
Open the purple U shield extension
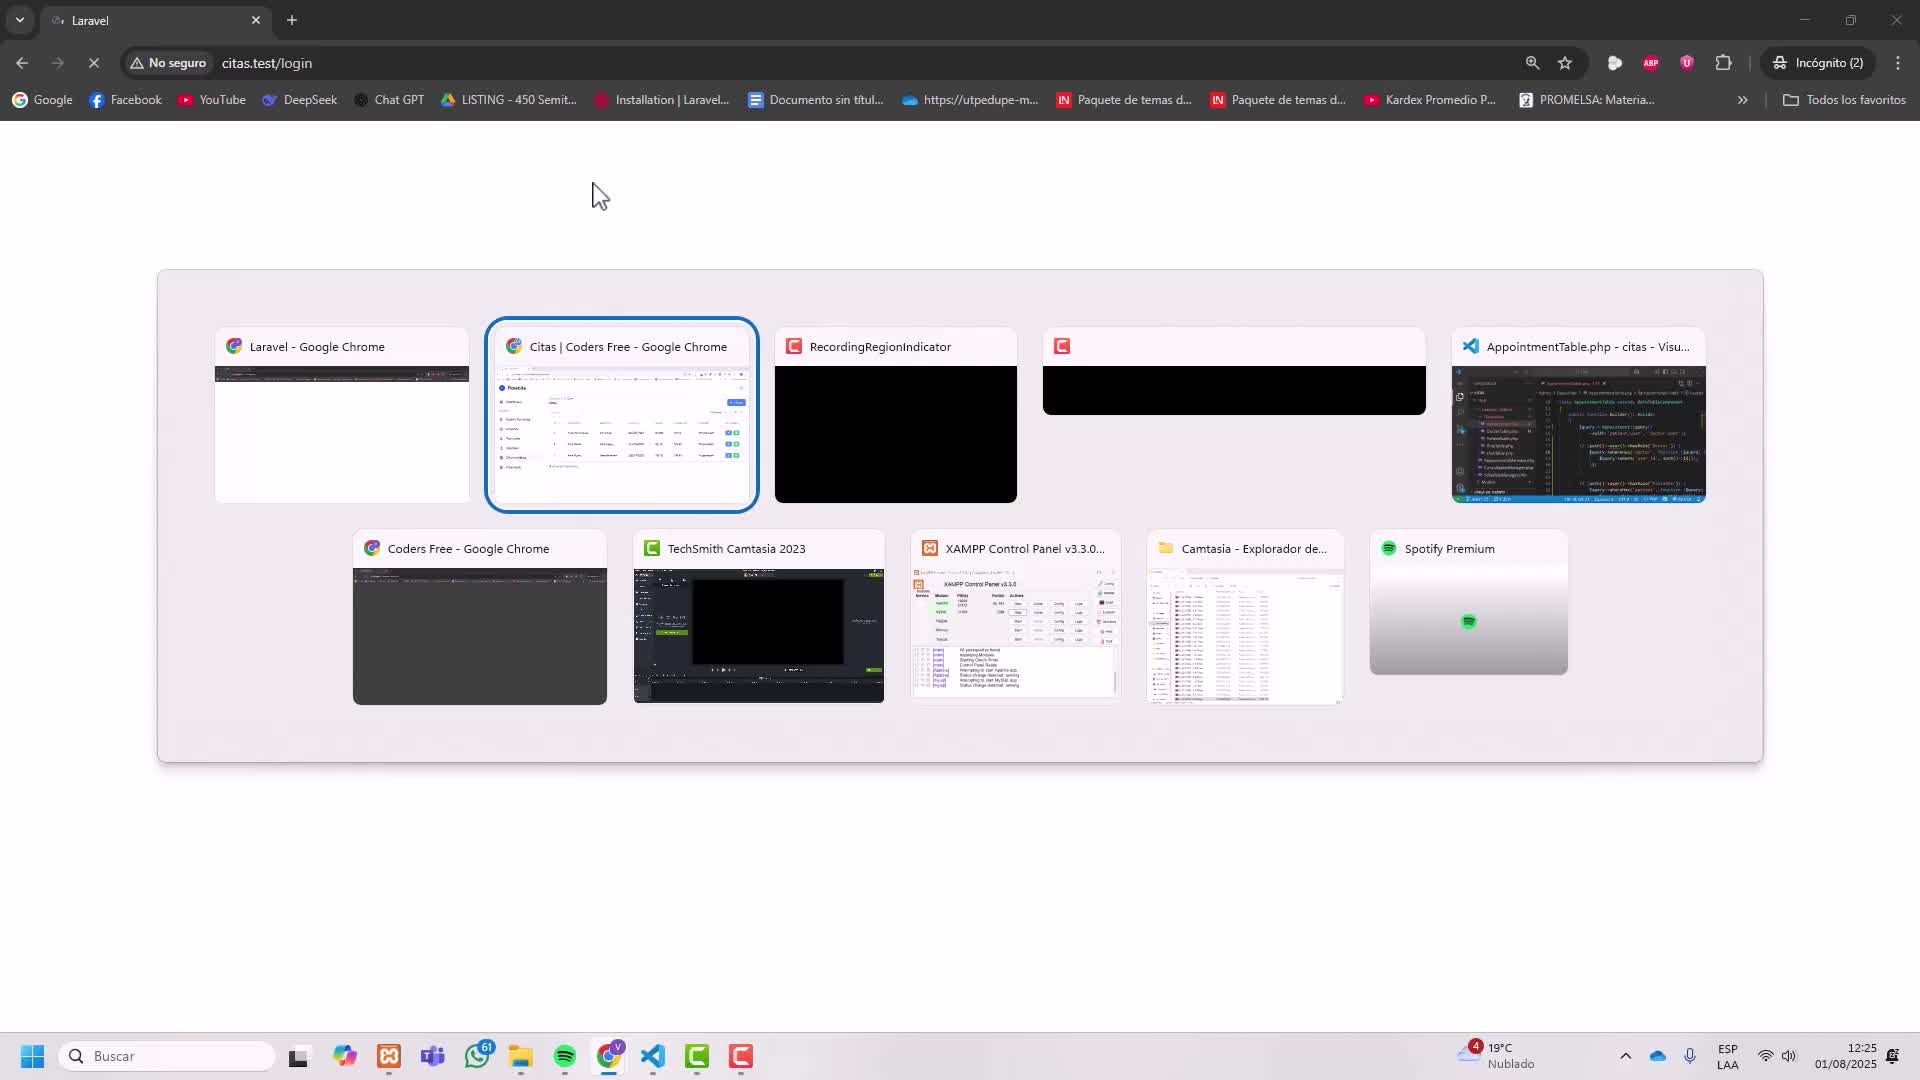tap(1687, 63)
